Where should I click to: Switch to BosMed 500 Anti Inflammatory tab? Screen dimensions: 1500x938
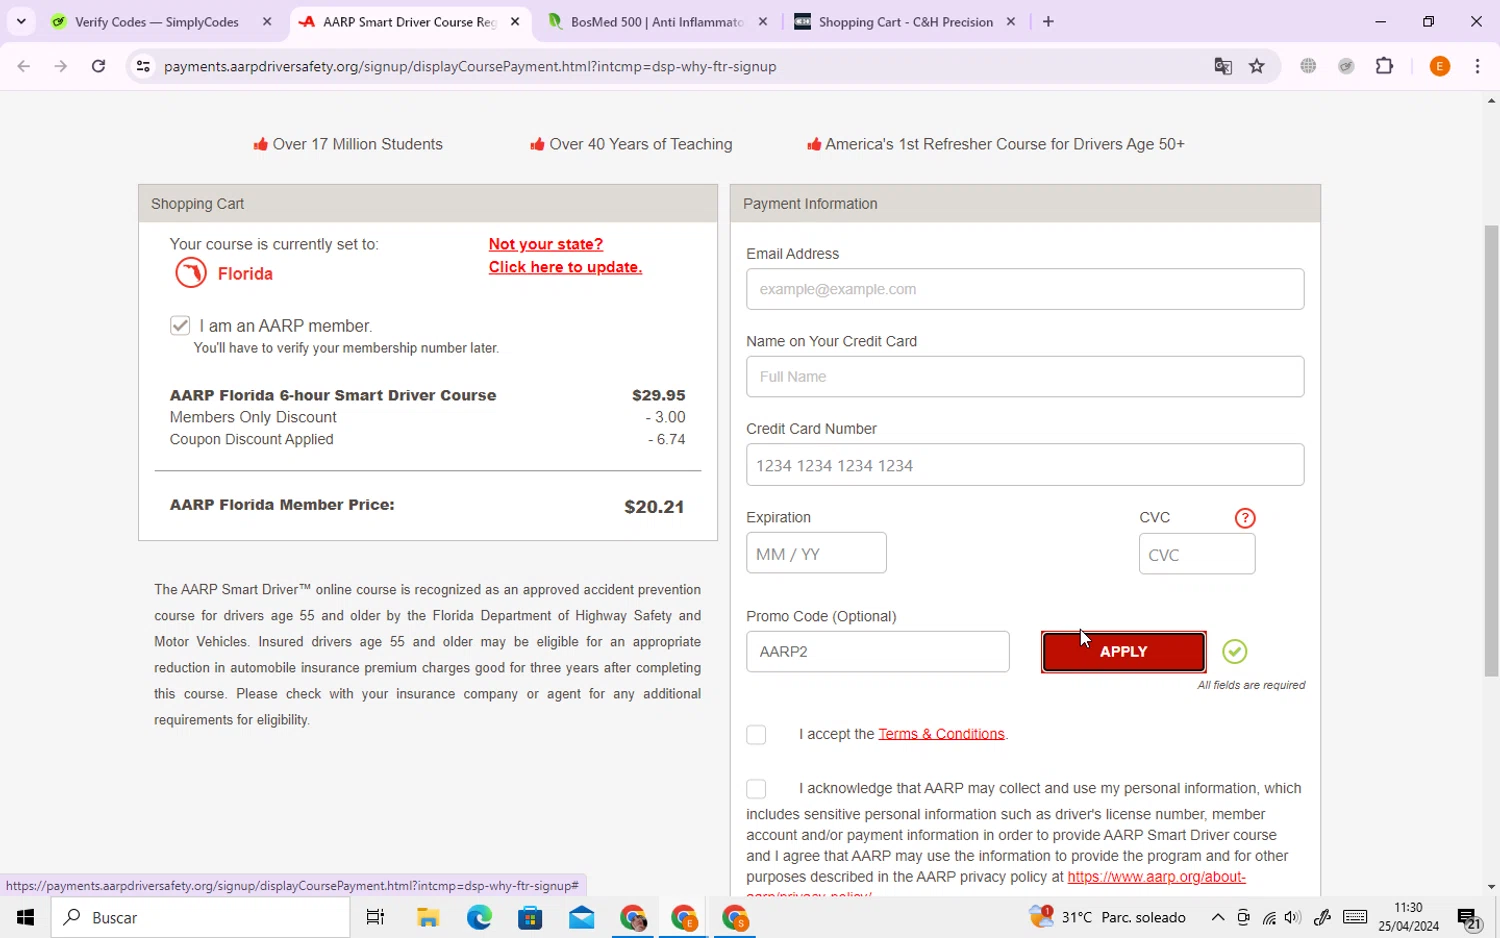coord(657,22)
